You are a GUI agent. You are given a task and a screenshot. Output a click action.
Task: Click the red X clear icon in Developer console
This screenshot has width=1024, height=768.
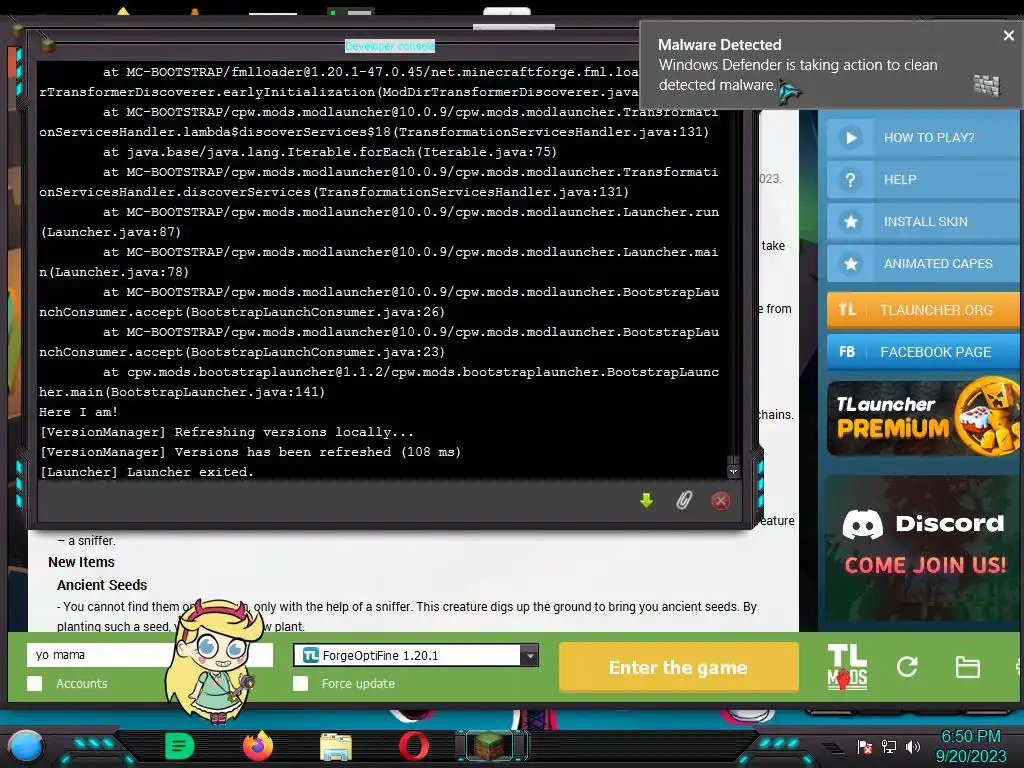click(721, 501)
